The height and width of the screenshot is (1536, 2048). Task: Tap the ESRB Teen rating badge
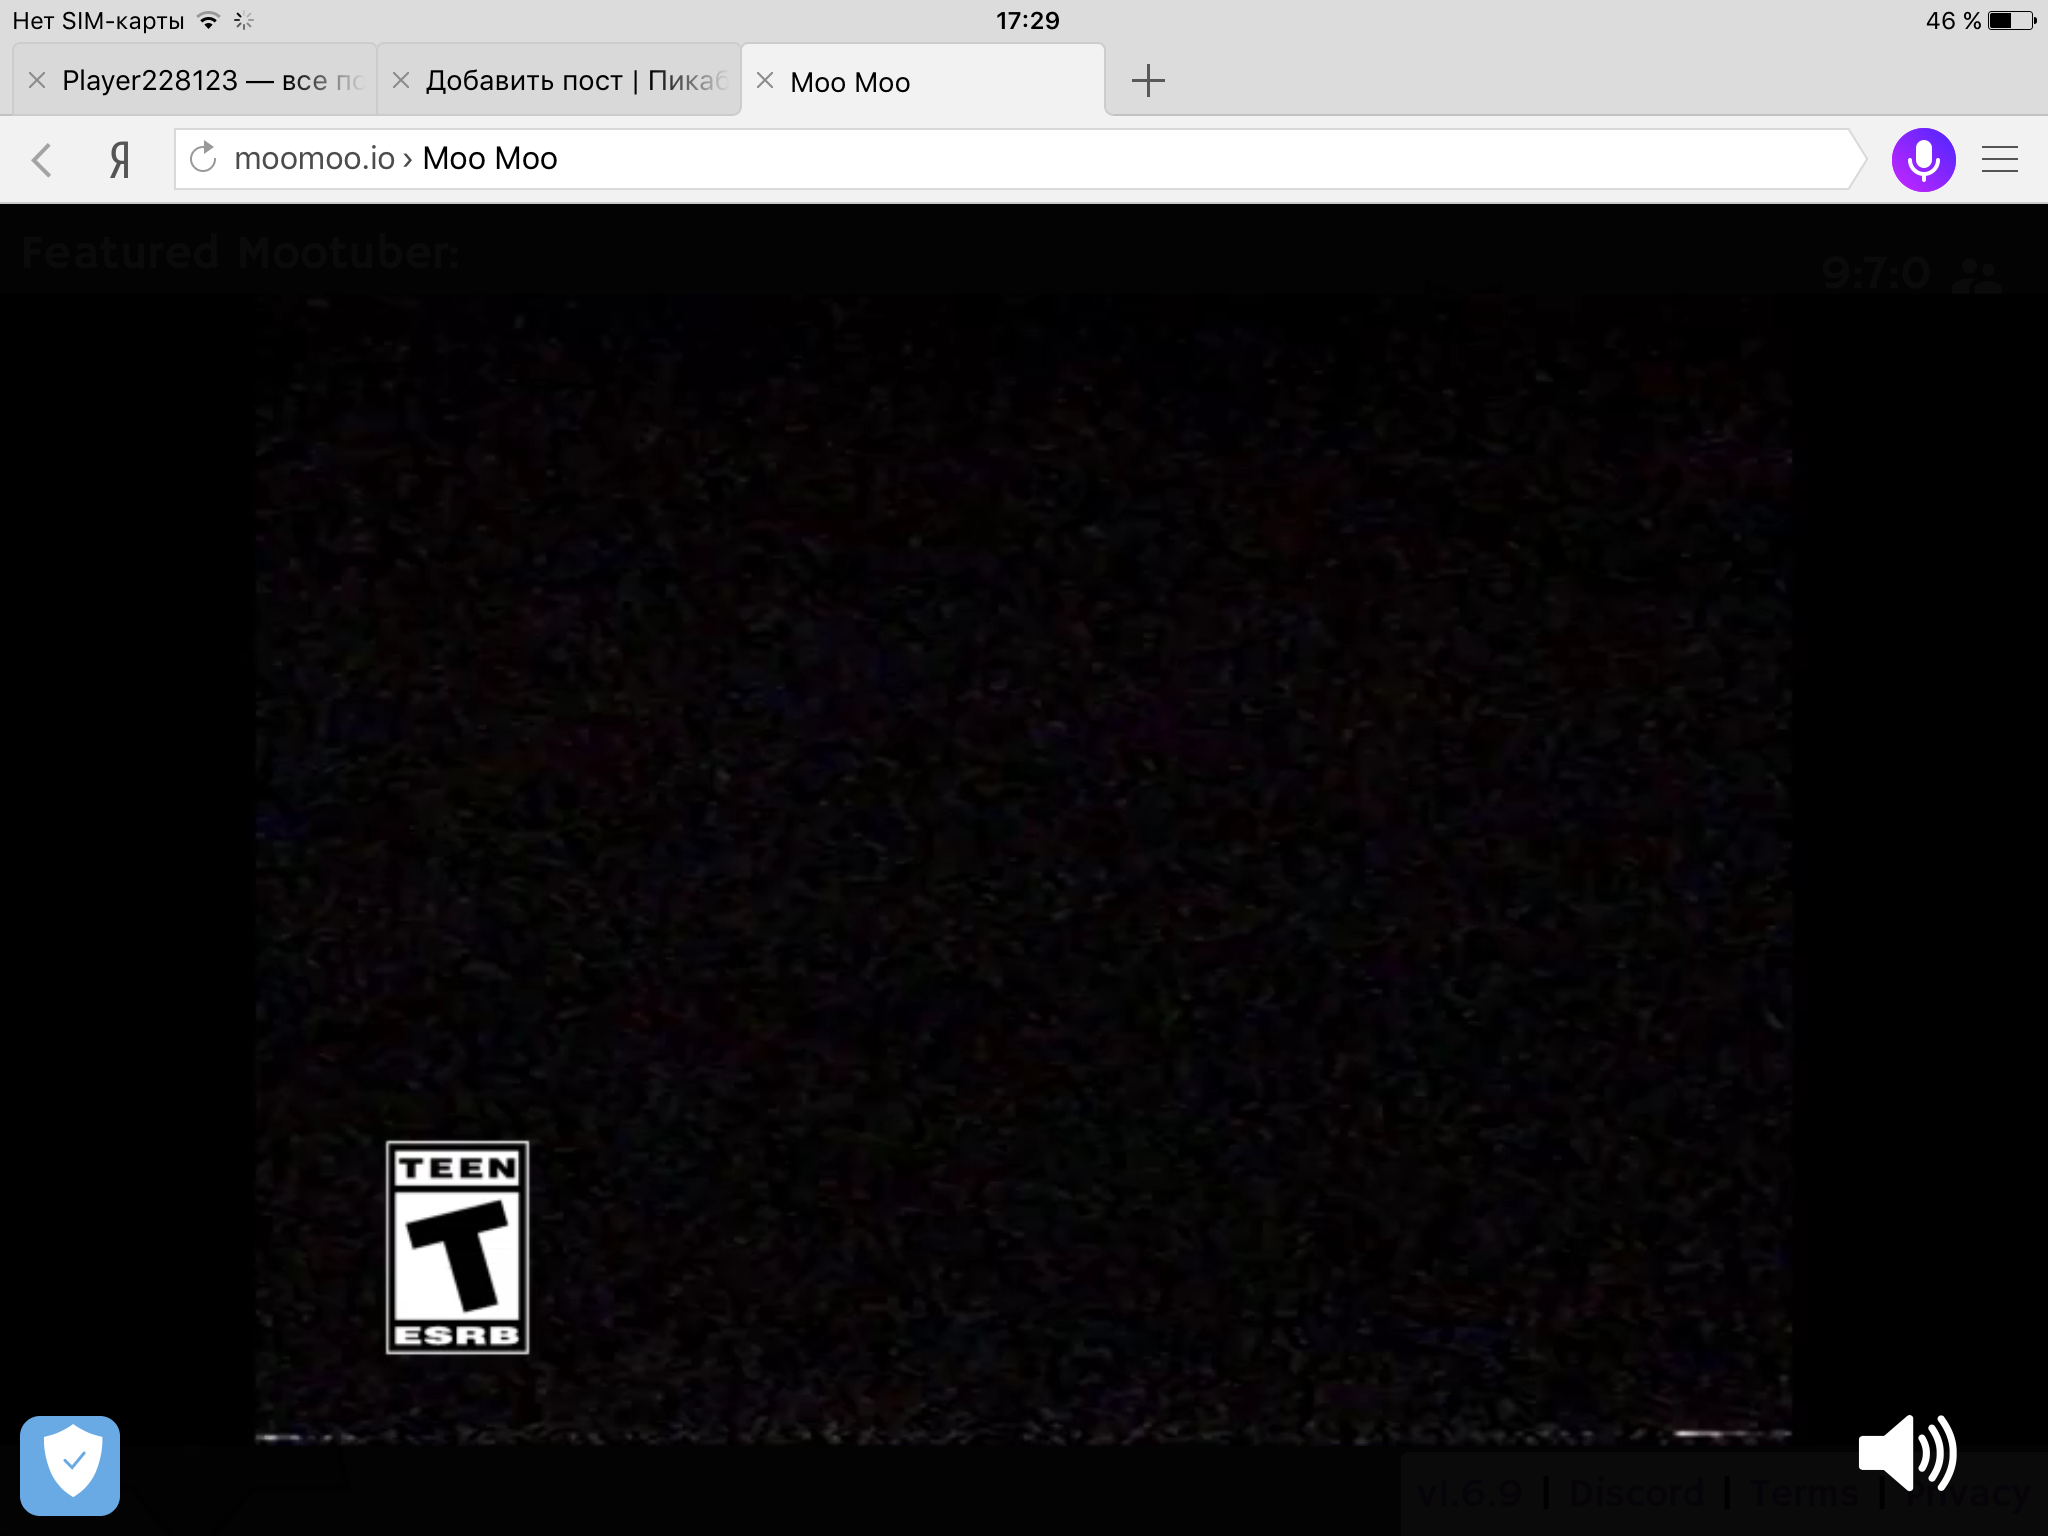458,1248
